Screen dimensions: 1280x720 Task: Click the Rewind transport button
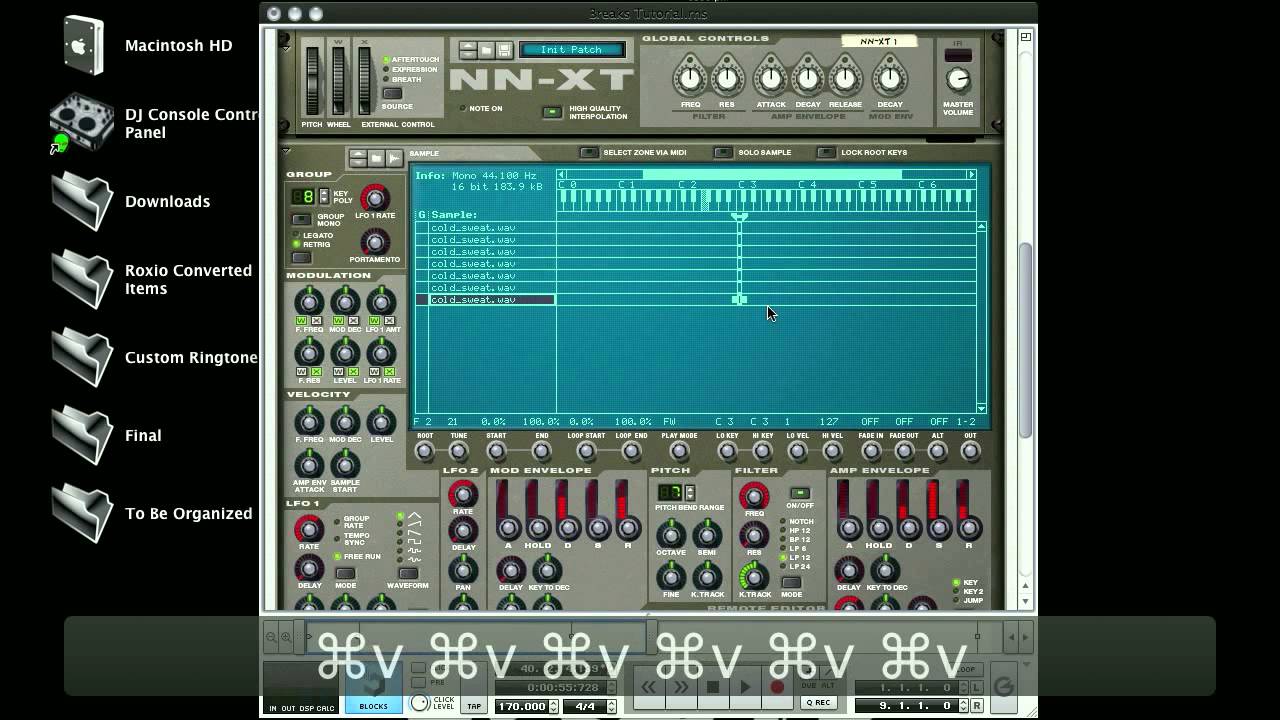649,687
